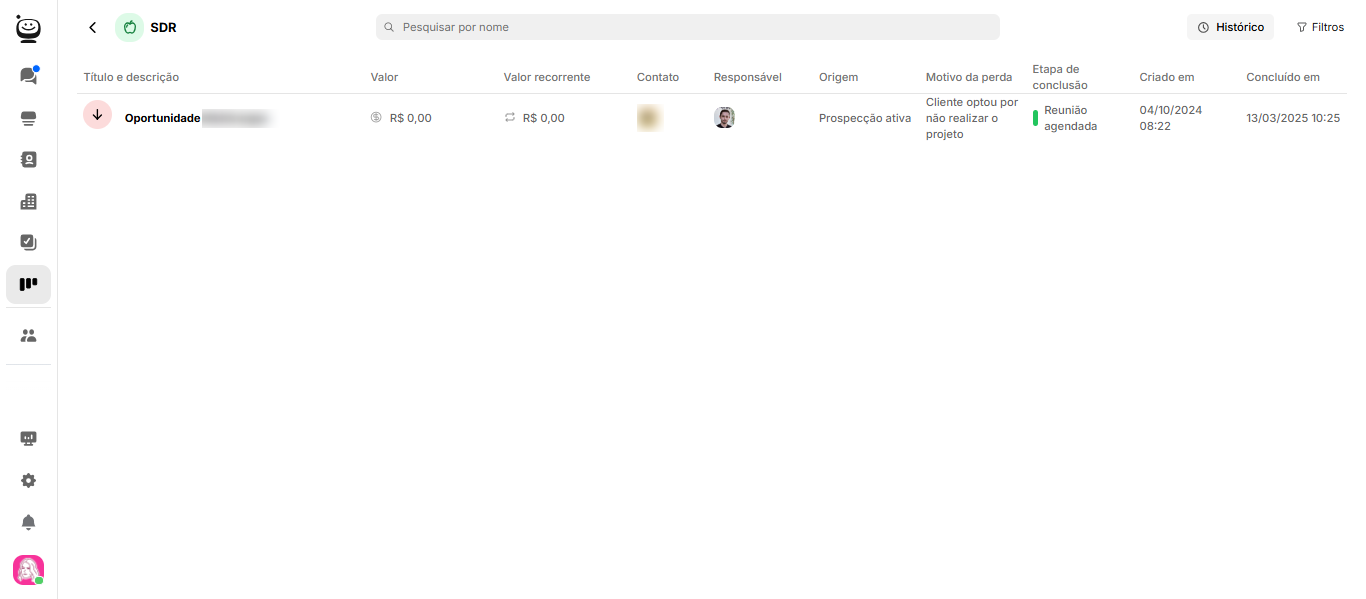Open the team members icon in sidebar
1366x599 pixels.
coord(28,336)
